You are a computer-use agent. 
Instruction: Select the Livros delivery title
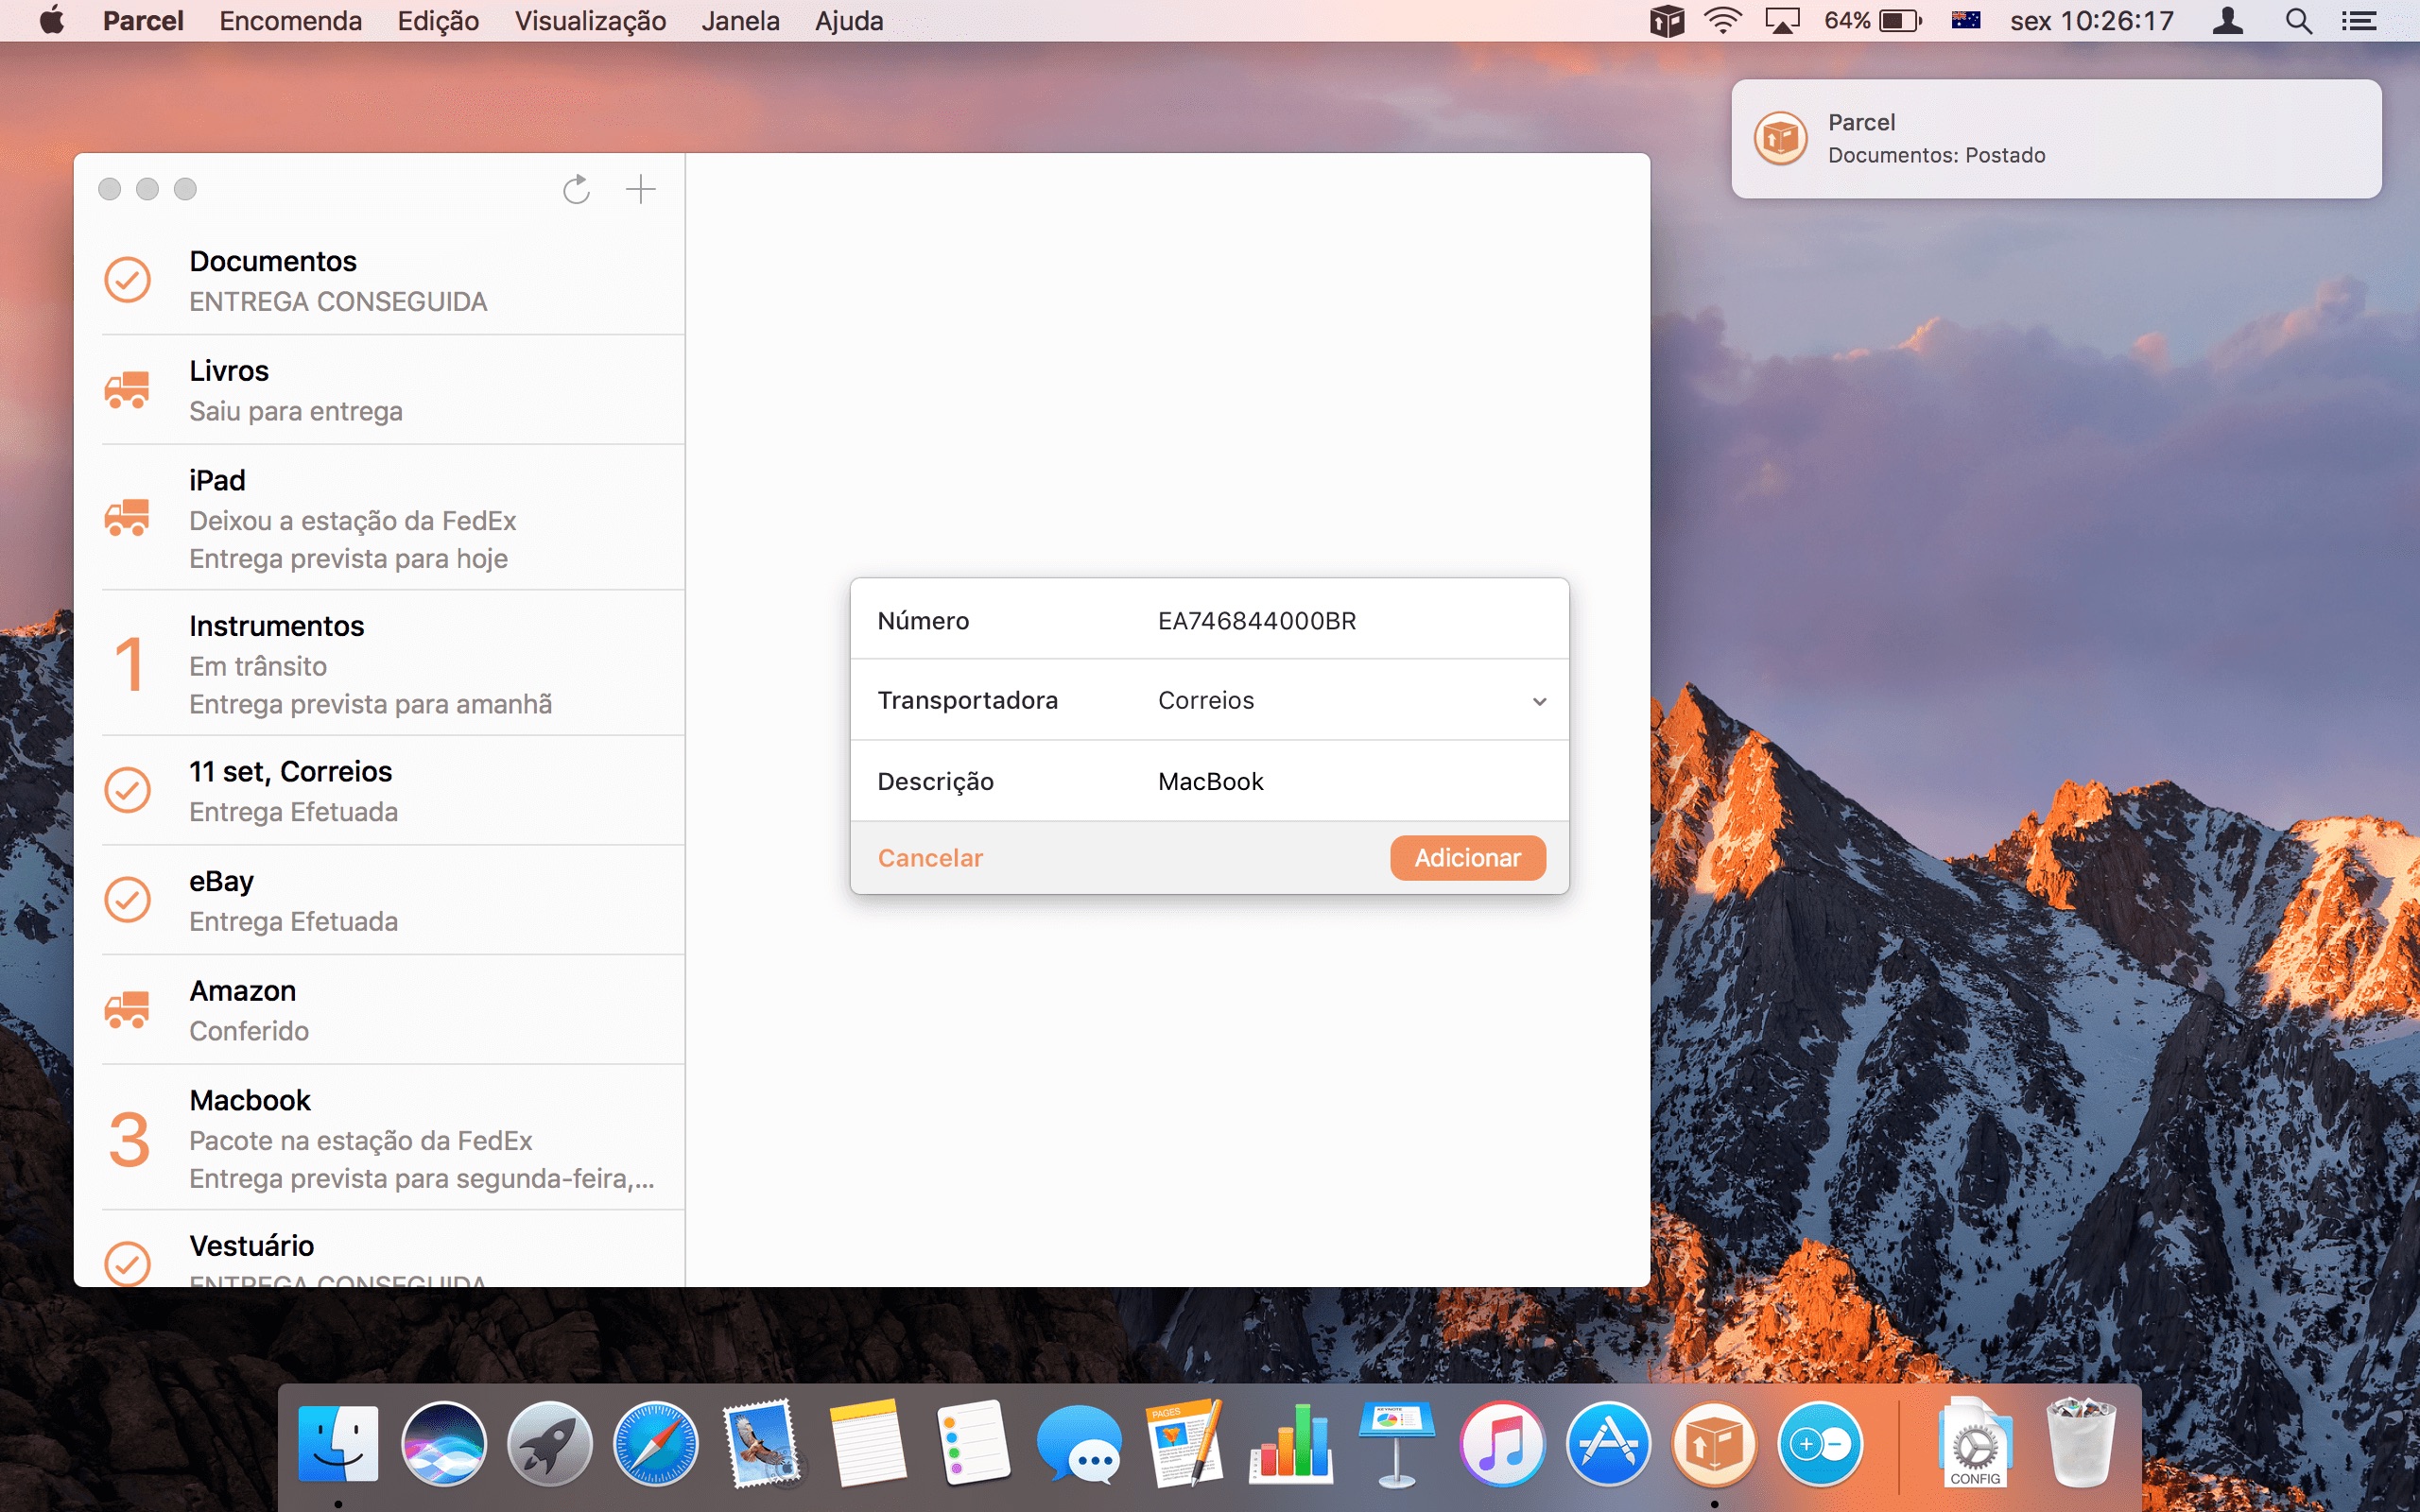(229, 371)
